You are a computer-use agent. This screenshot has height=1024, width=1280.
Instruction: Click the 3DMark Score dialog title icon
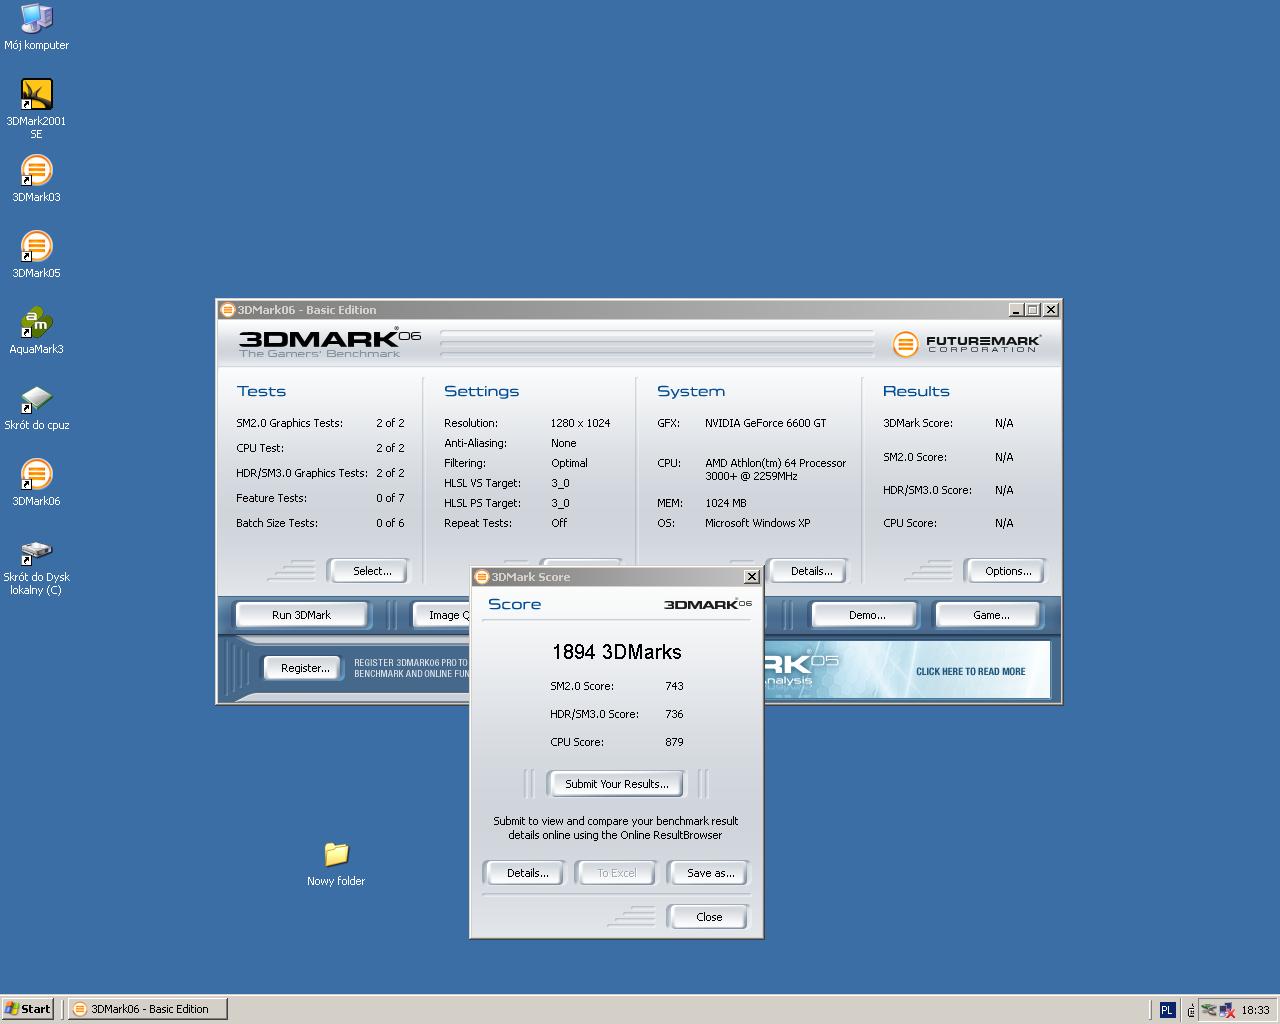[481, 577]
